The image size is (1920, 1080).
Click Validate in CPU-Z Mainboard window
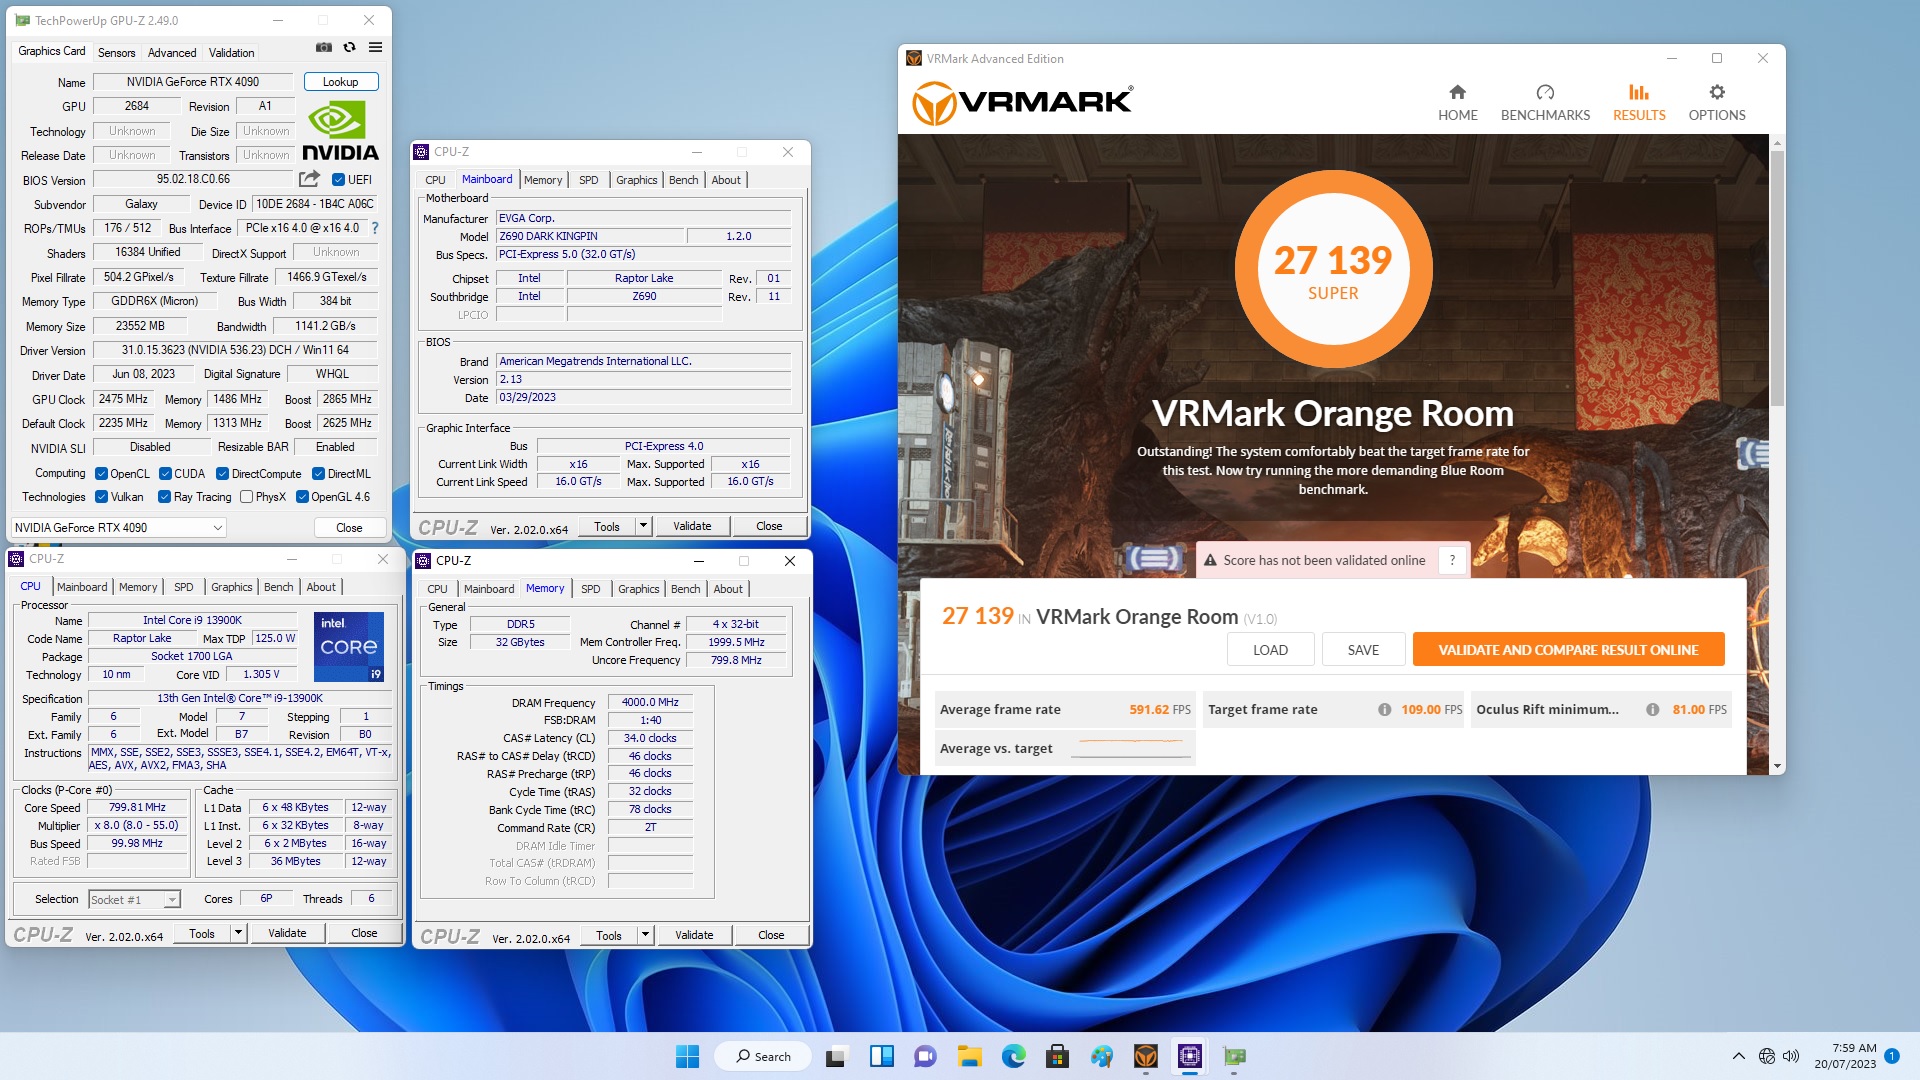tap(692, 526)
